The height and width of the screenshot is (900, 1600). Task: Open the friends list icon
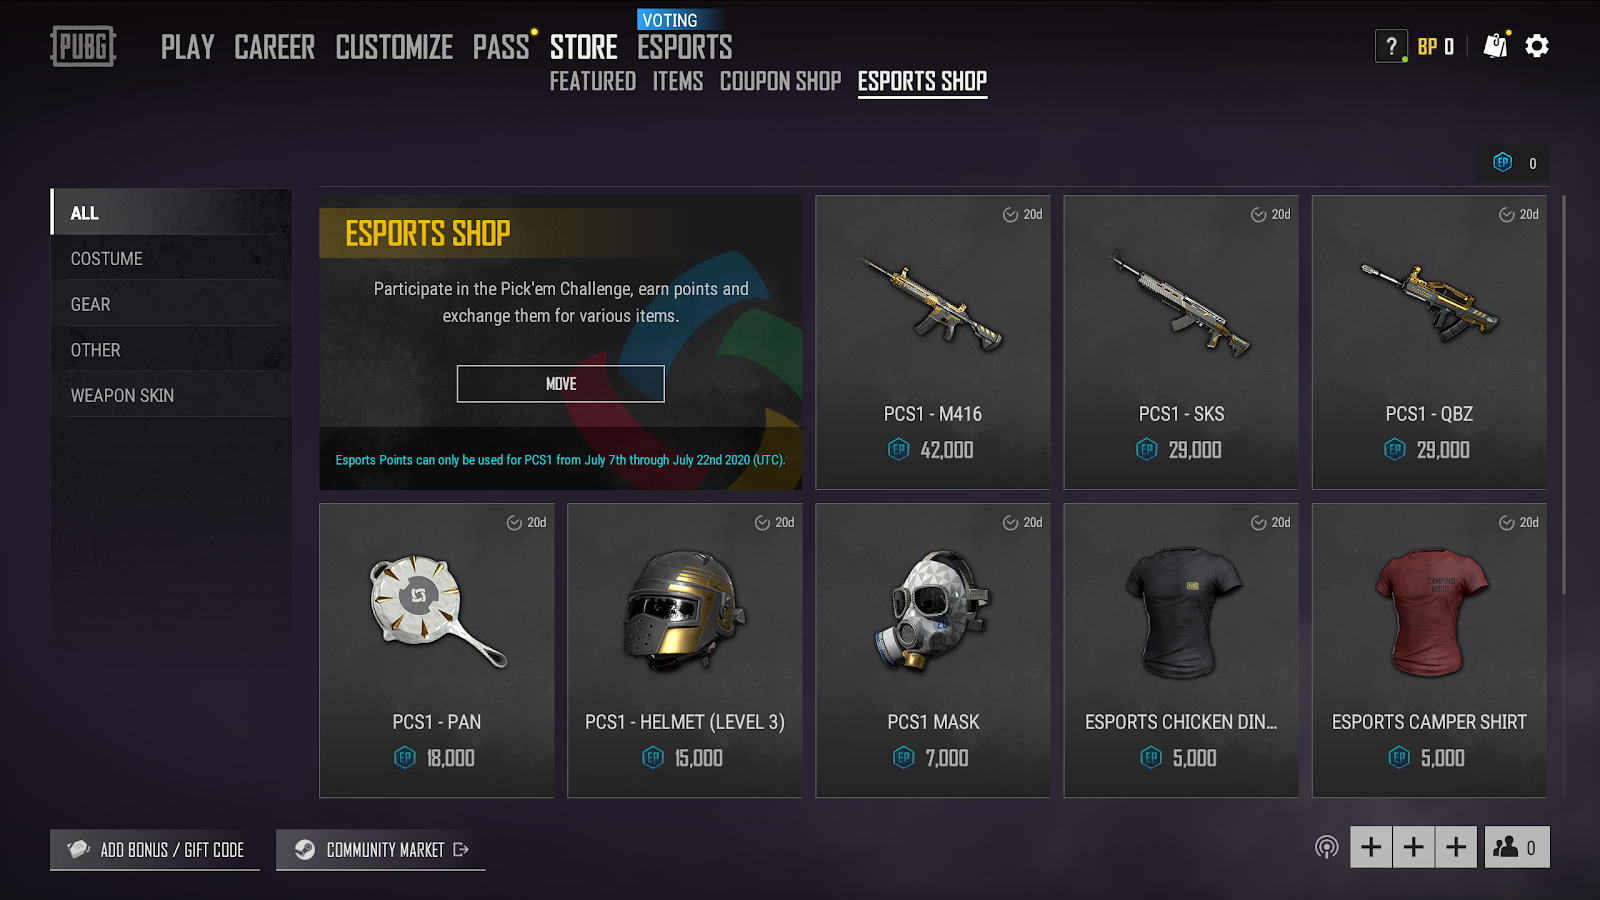1517,847
